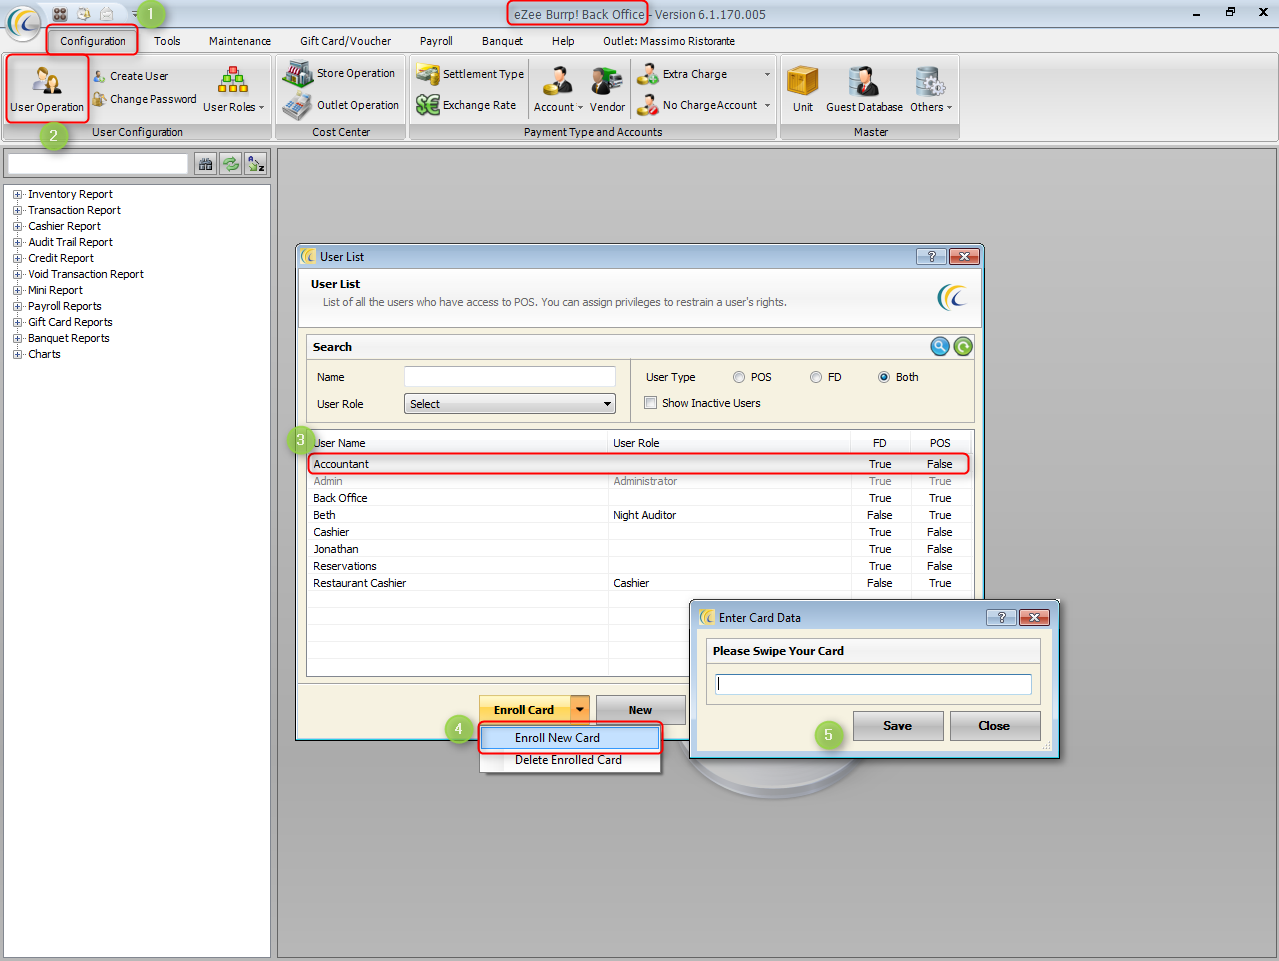Open Guest Database
This screenshot has width=1279, height=961.
click(864, 90)
